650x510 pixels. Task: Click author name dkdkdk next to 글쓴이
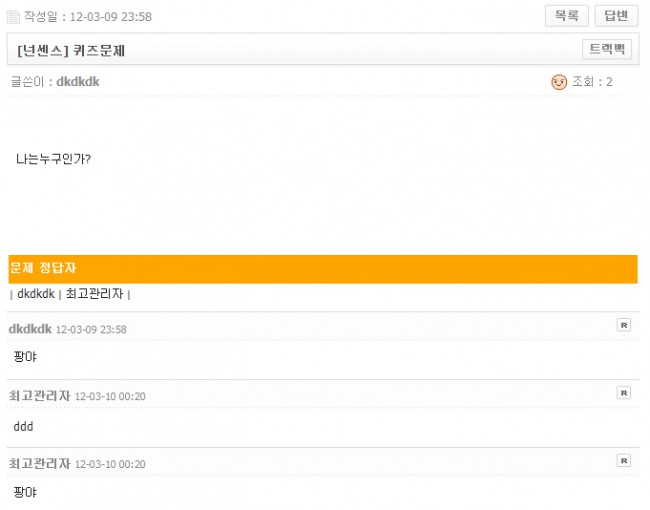(x=77, y=81)
